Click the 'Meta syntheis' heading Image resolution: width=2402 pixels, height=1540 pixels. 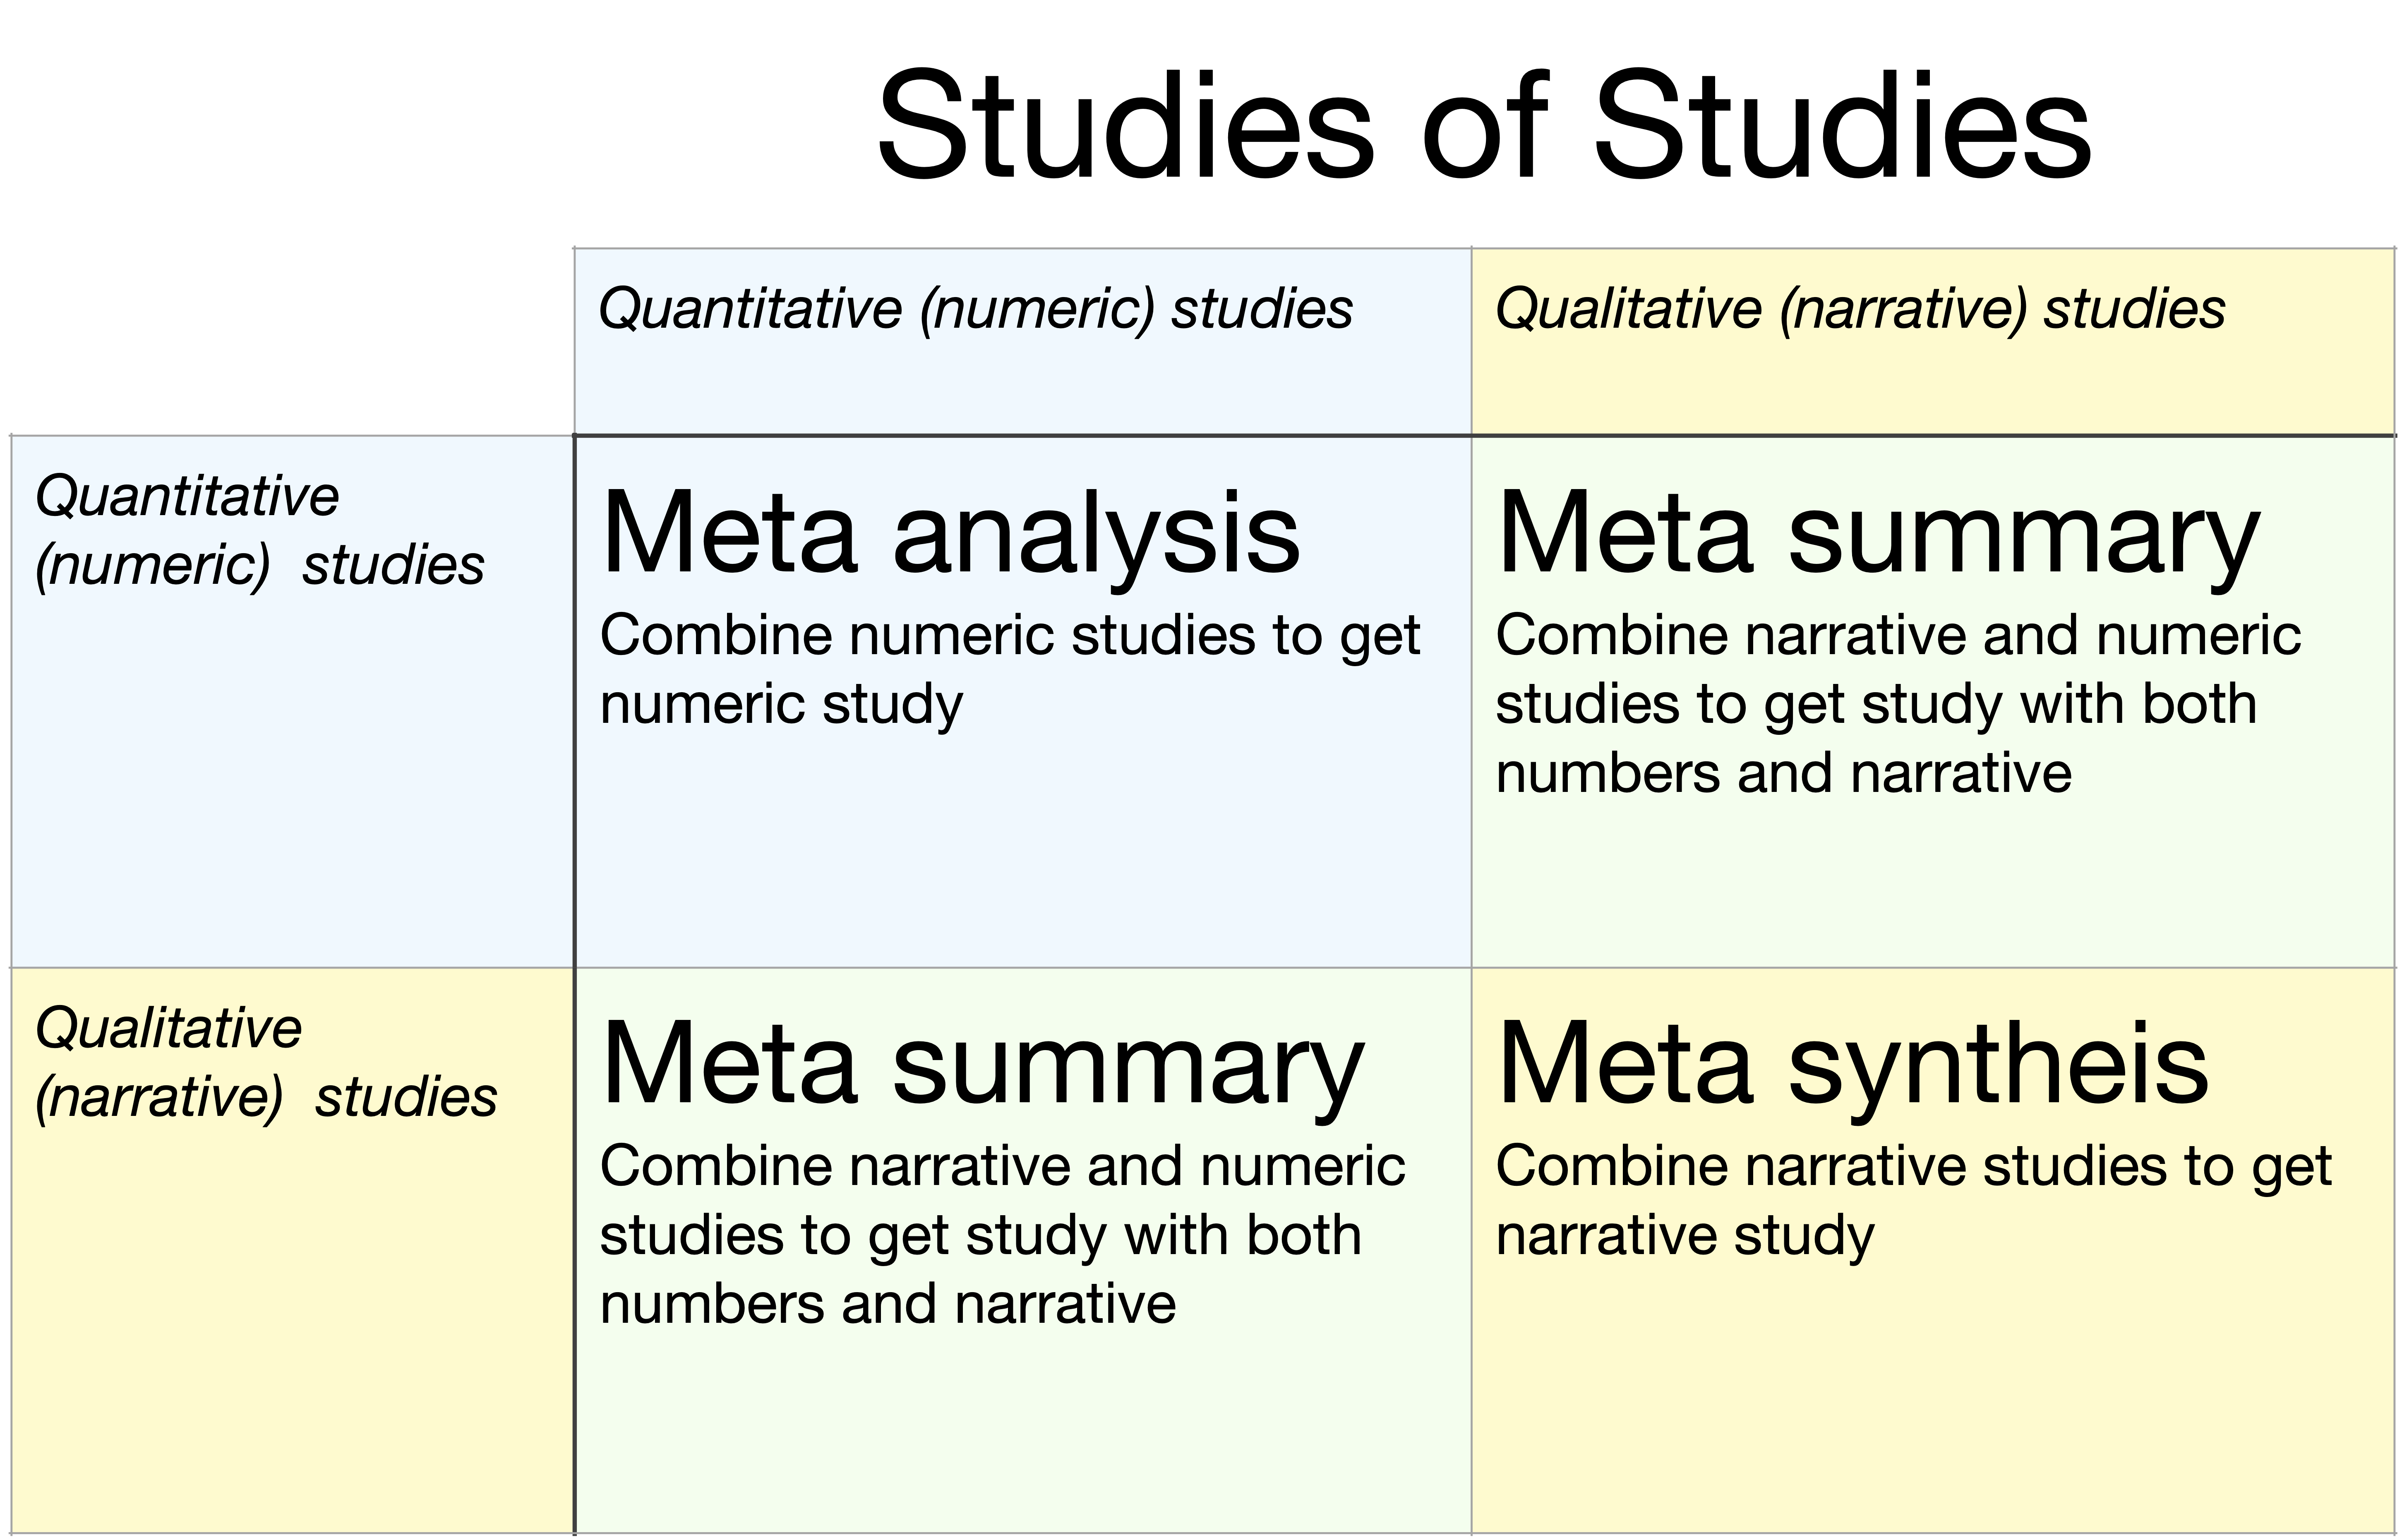coord(1853,1066)
